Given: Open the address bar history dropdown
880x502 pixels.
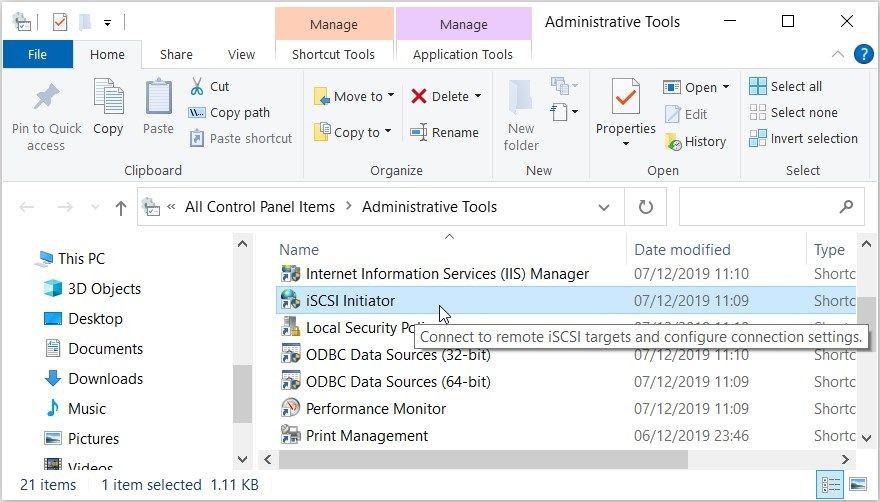Looking at the screenshot, I should [x=604, y=207].
